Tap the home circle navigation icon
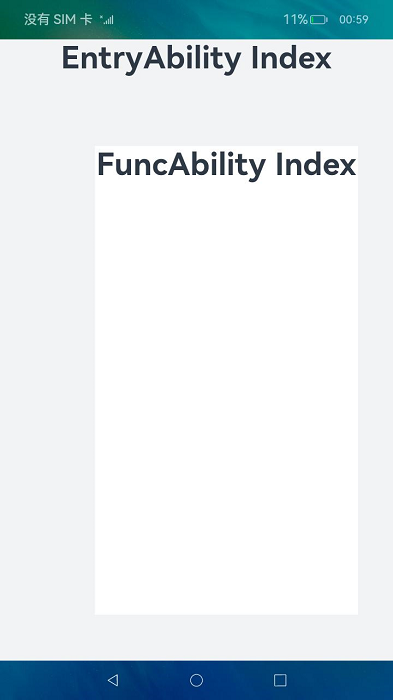The width and height of the screenshot is (393, 700). (x=196, y=680)
